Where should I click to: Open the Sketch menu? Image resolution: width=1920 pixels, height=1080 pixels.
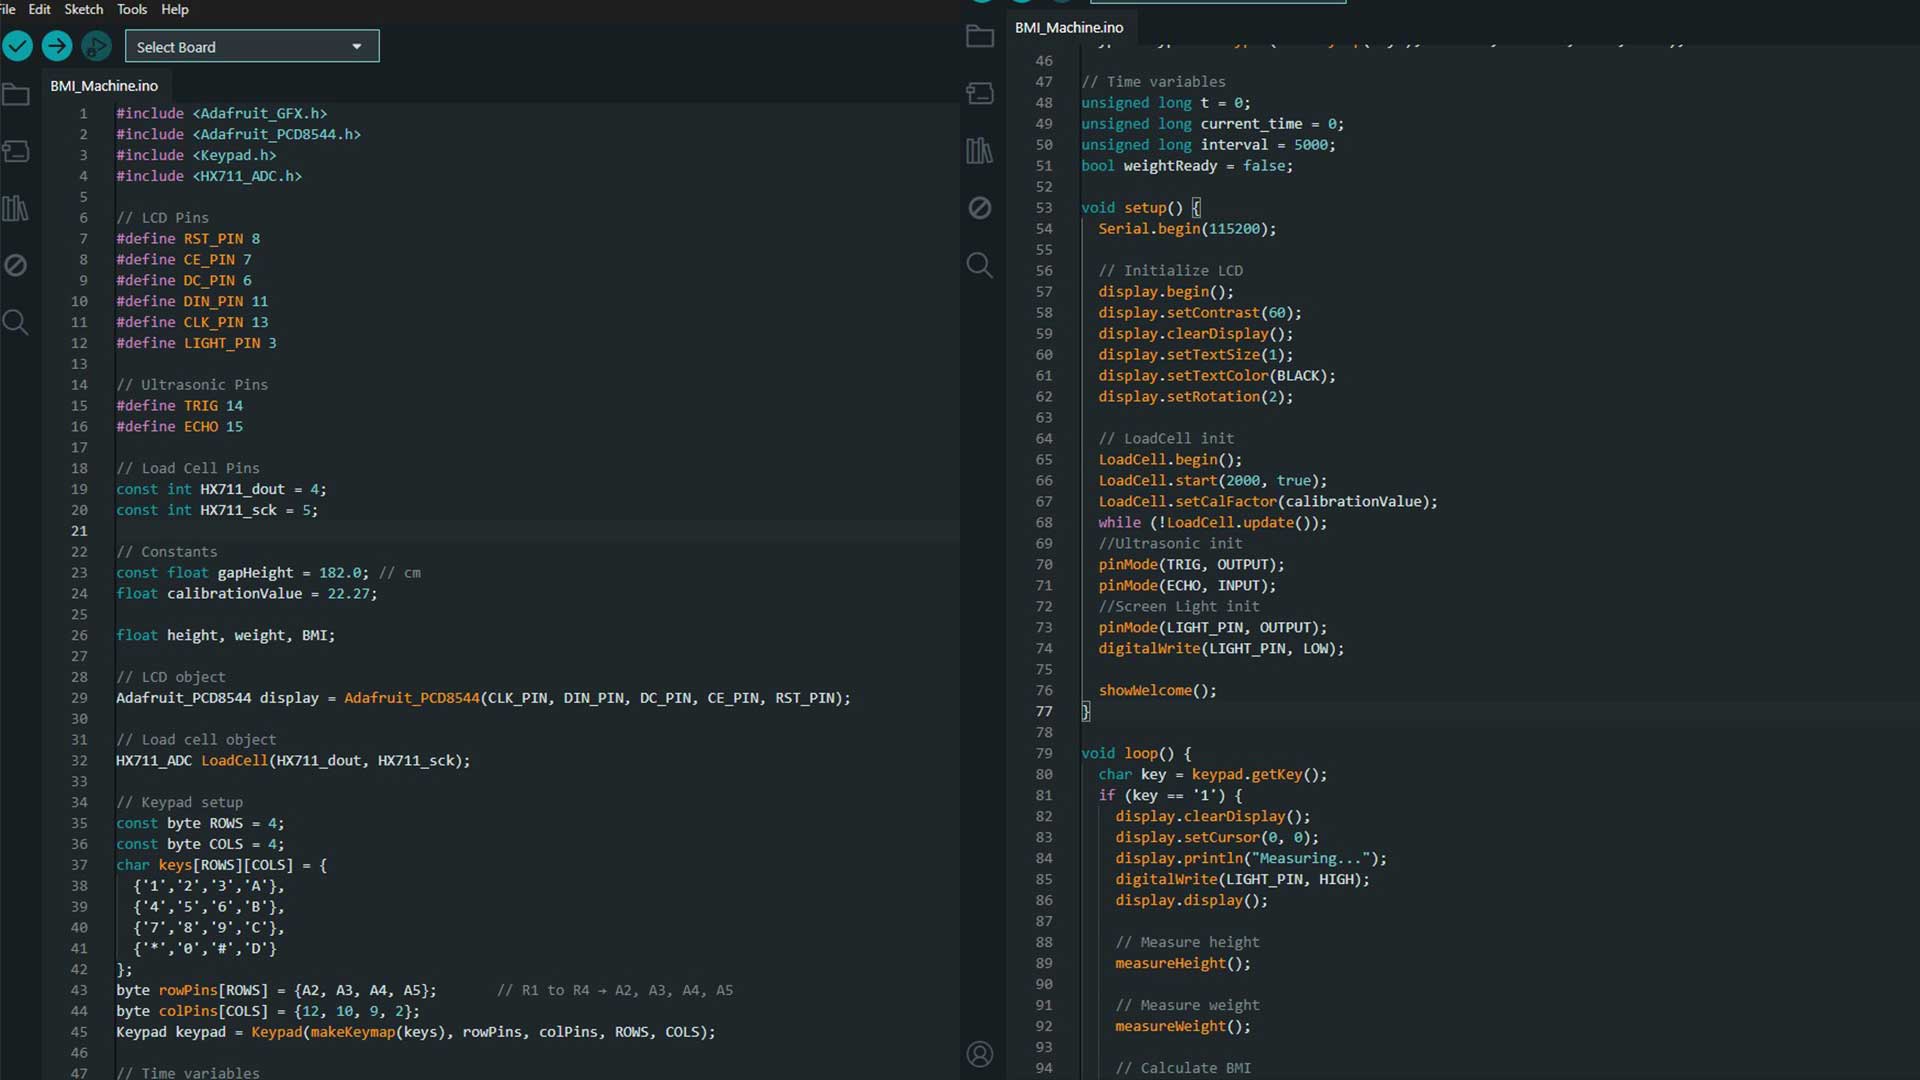click(84, 9)
